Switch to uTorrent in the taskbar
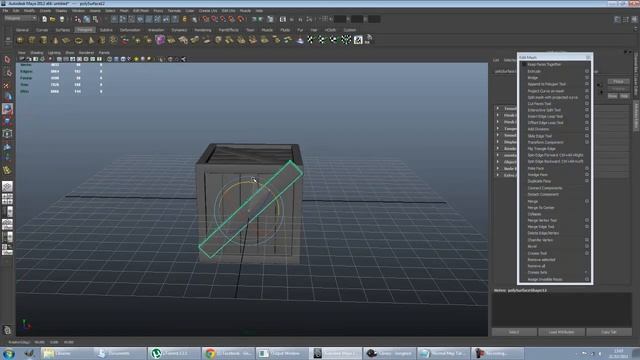The width and height of the screenshot is (640, 360). pyautogui.click(x=173, y=353)
